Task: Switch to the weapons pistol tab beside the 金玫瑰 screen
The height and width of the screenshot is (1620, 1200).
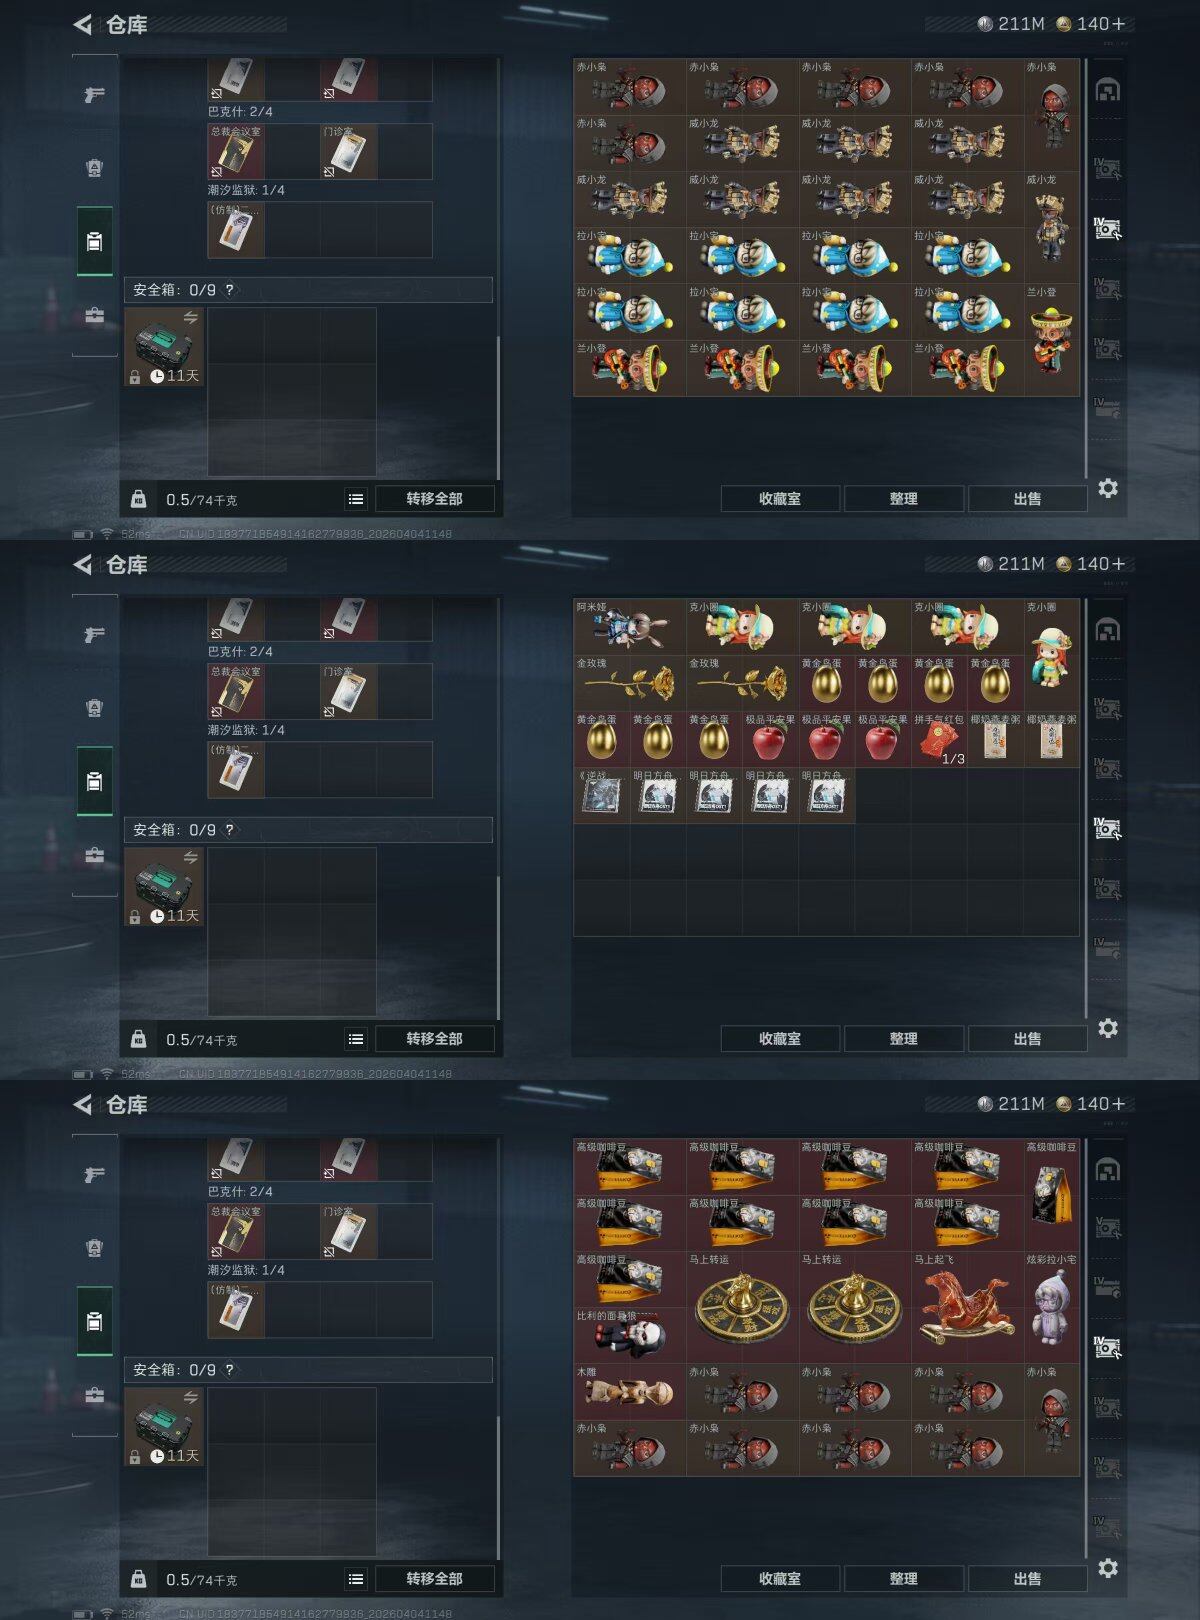Action: [x=94, y=635]
